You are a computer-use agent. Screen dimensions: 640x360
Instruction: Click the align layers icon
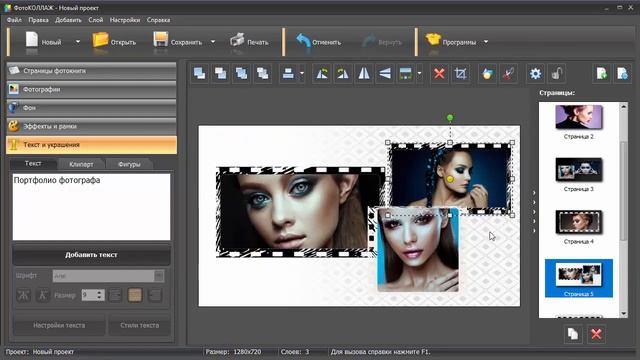click(288, 74)
